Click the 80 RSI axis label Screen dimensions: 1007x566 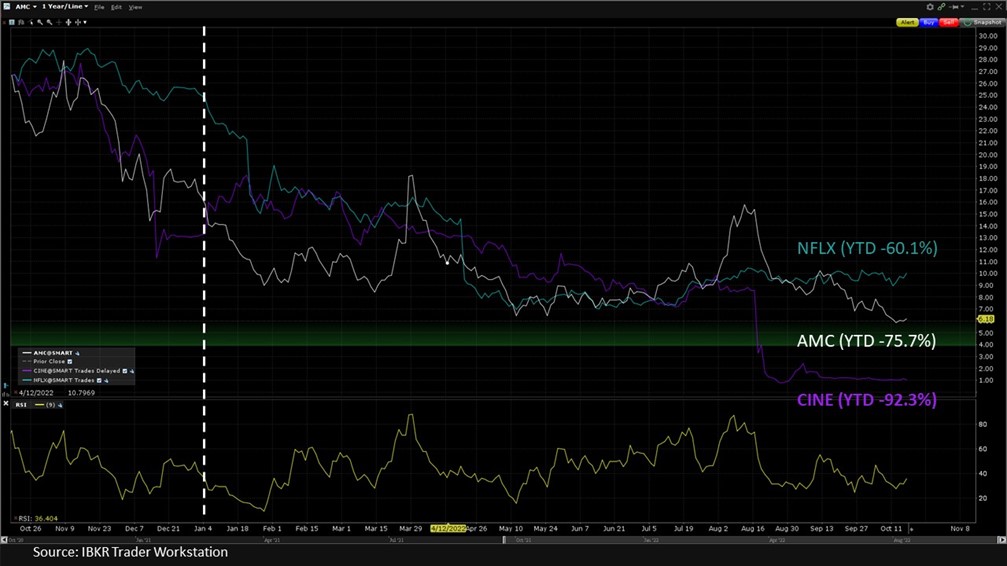coord(983,425)
